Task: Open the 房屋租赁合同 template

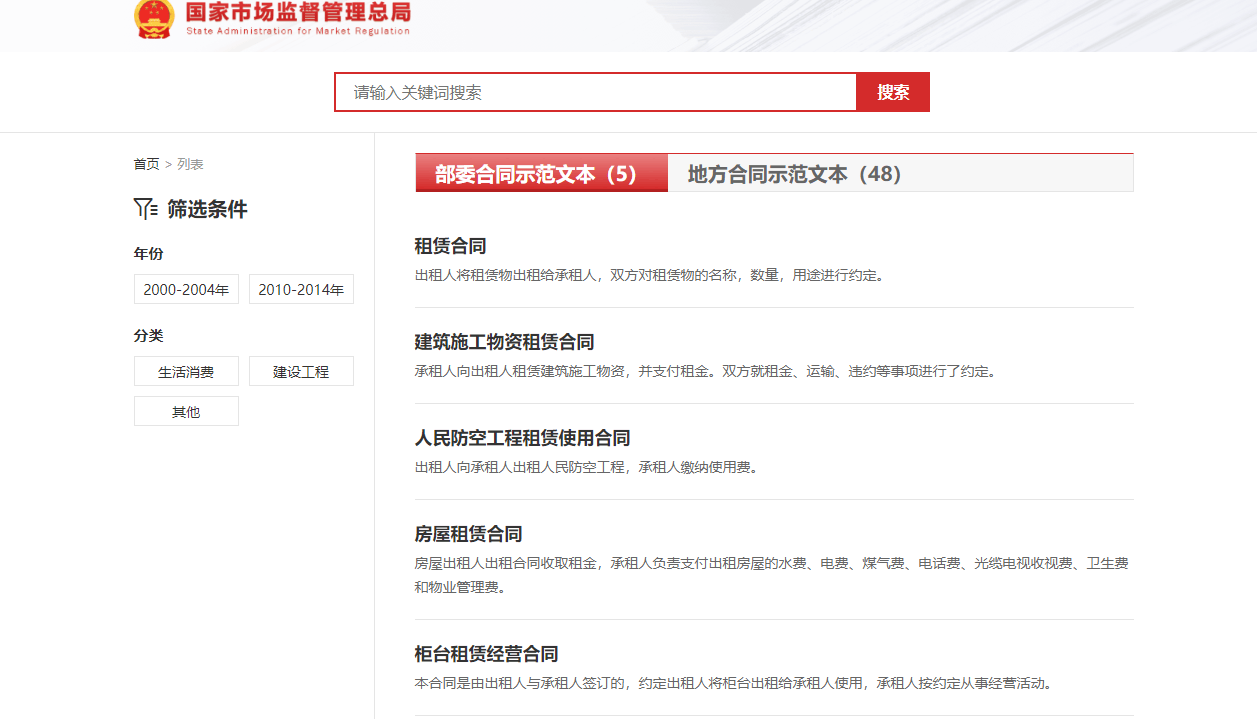Action: click(x=468, y=534)
